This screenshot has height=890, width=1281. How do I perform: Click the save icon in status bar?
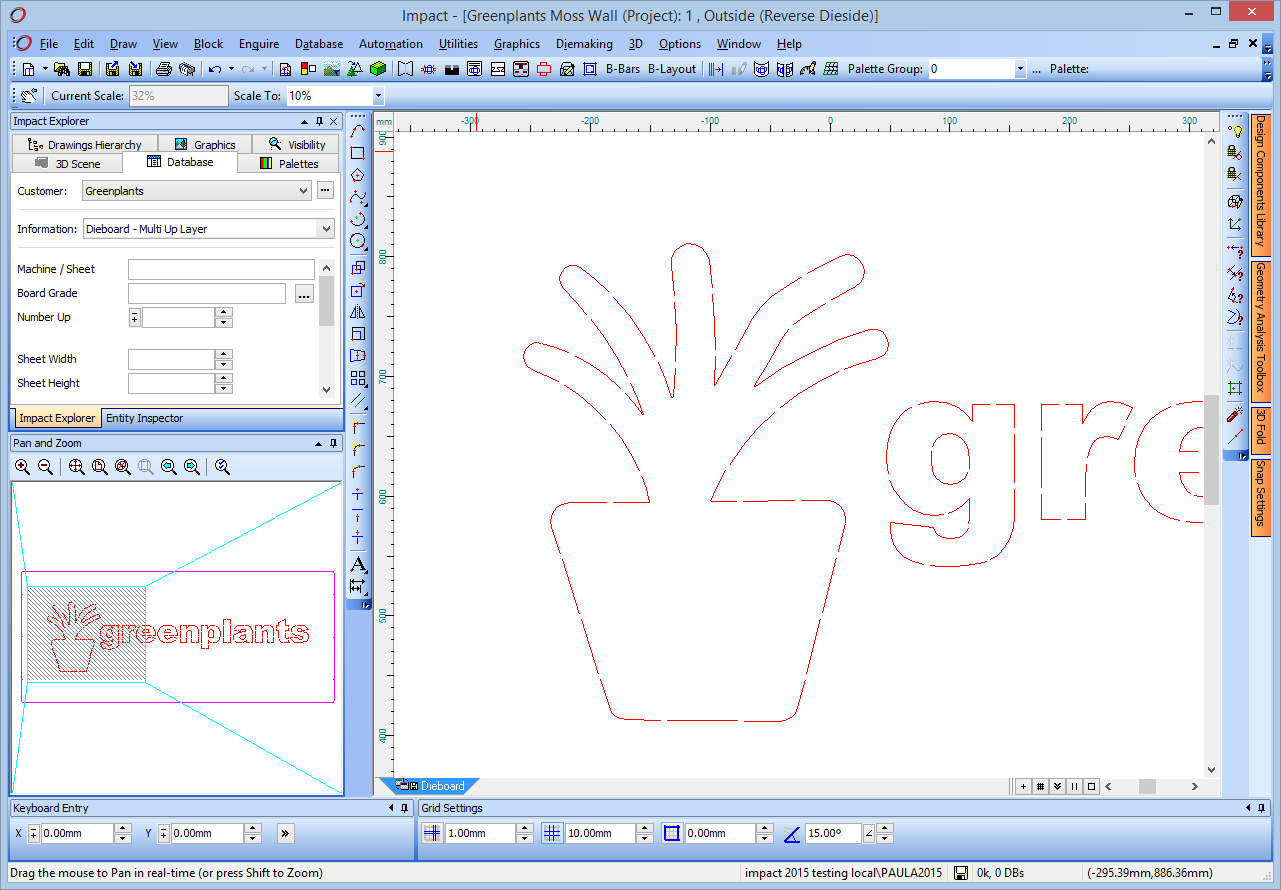pos(960,873)
